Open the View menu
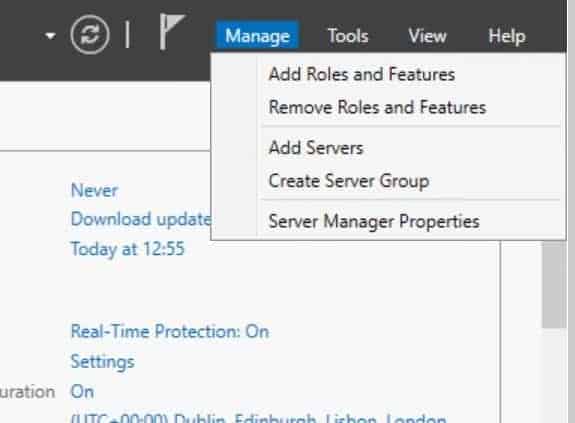The height and width of the screenshot is (423, 575). click(427, 36)
